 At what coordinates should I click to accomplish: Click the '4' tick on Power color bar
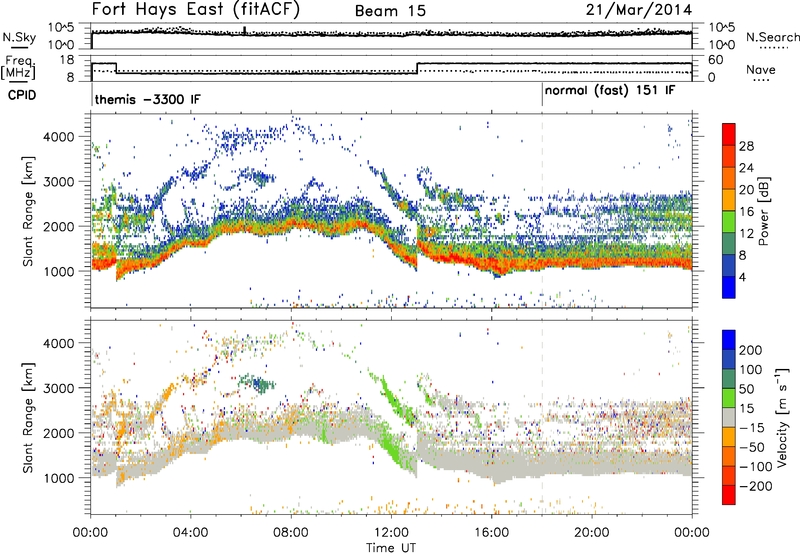743,277
